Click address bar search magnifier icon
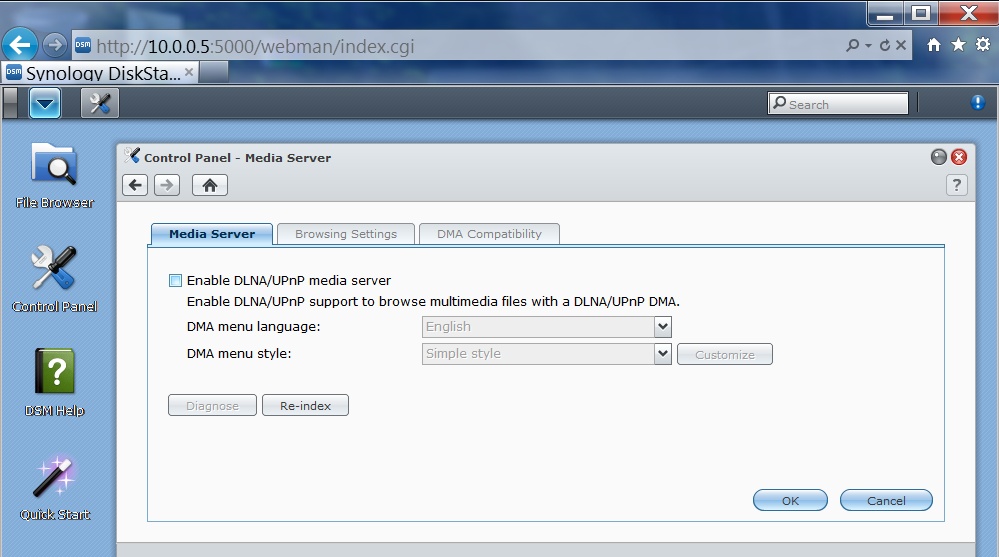The width and height of the screenshot is (999, 557). (852, 45)
